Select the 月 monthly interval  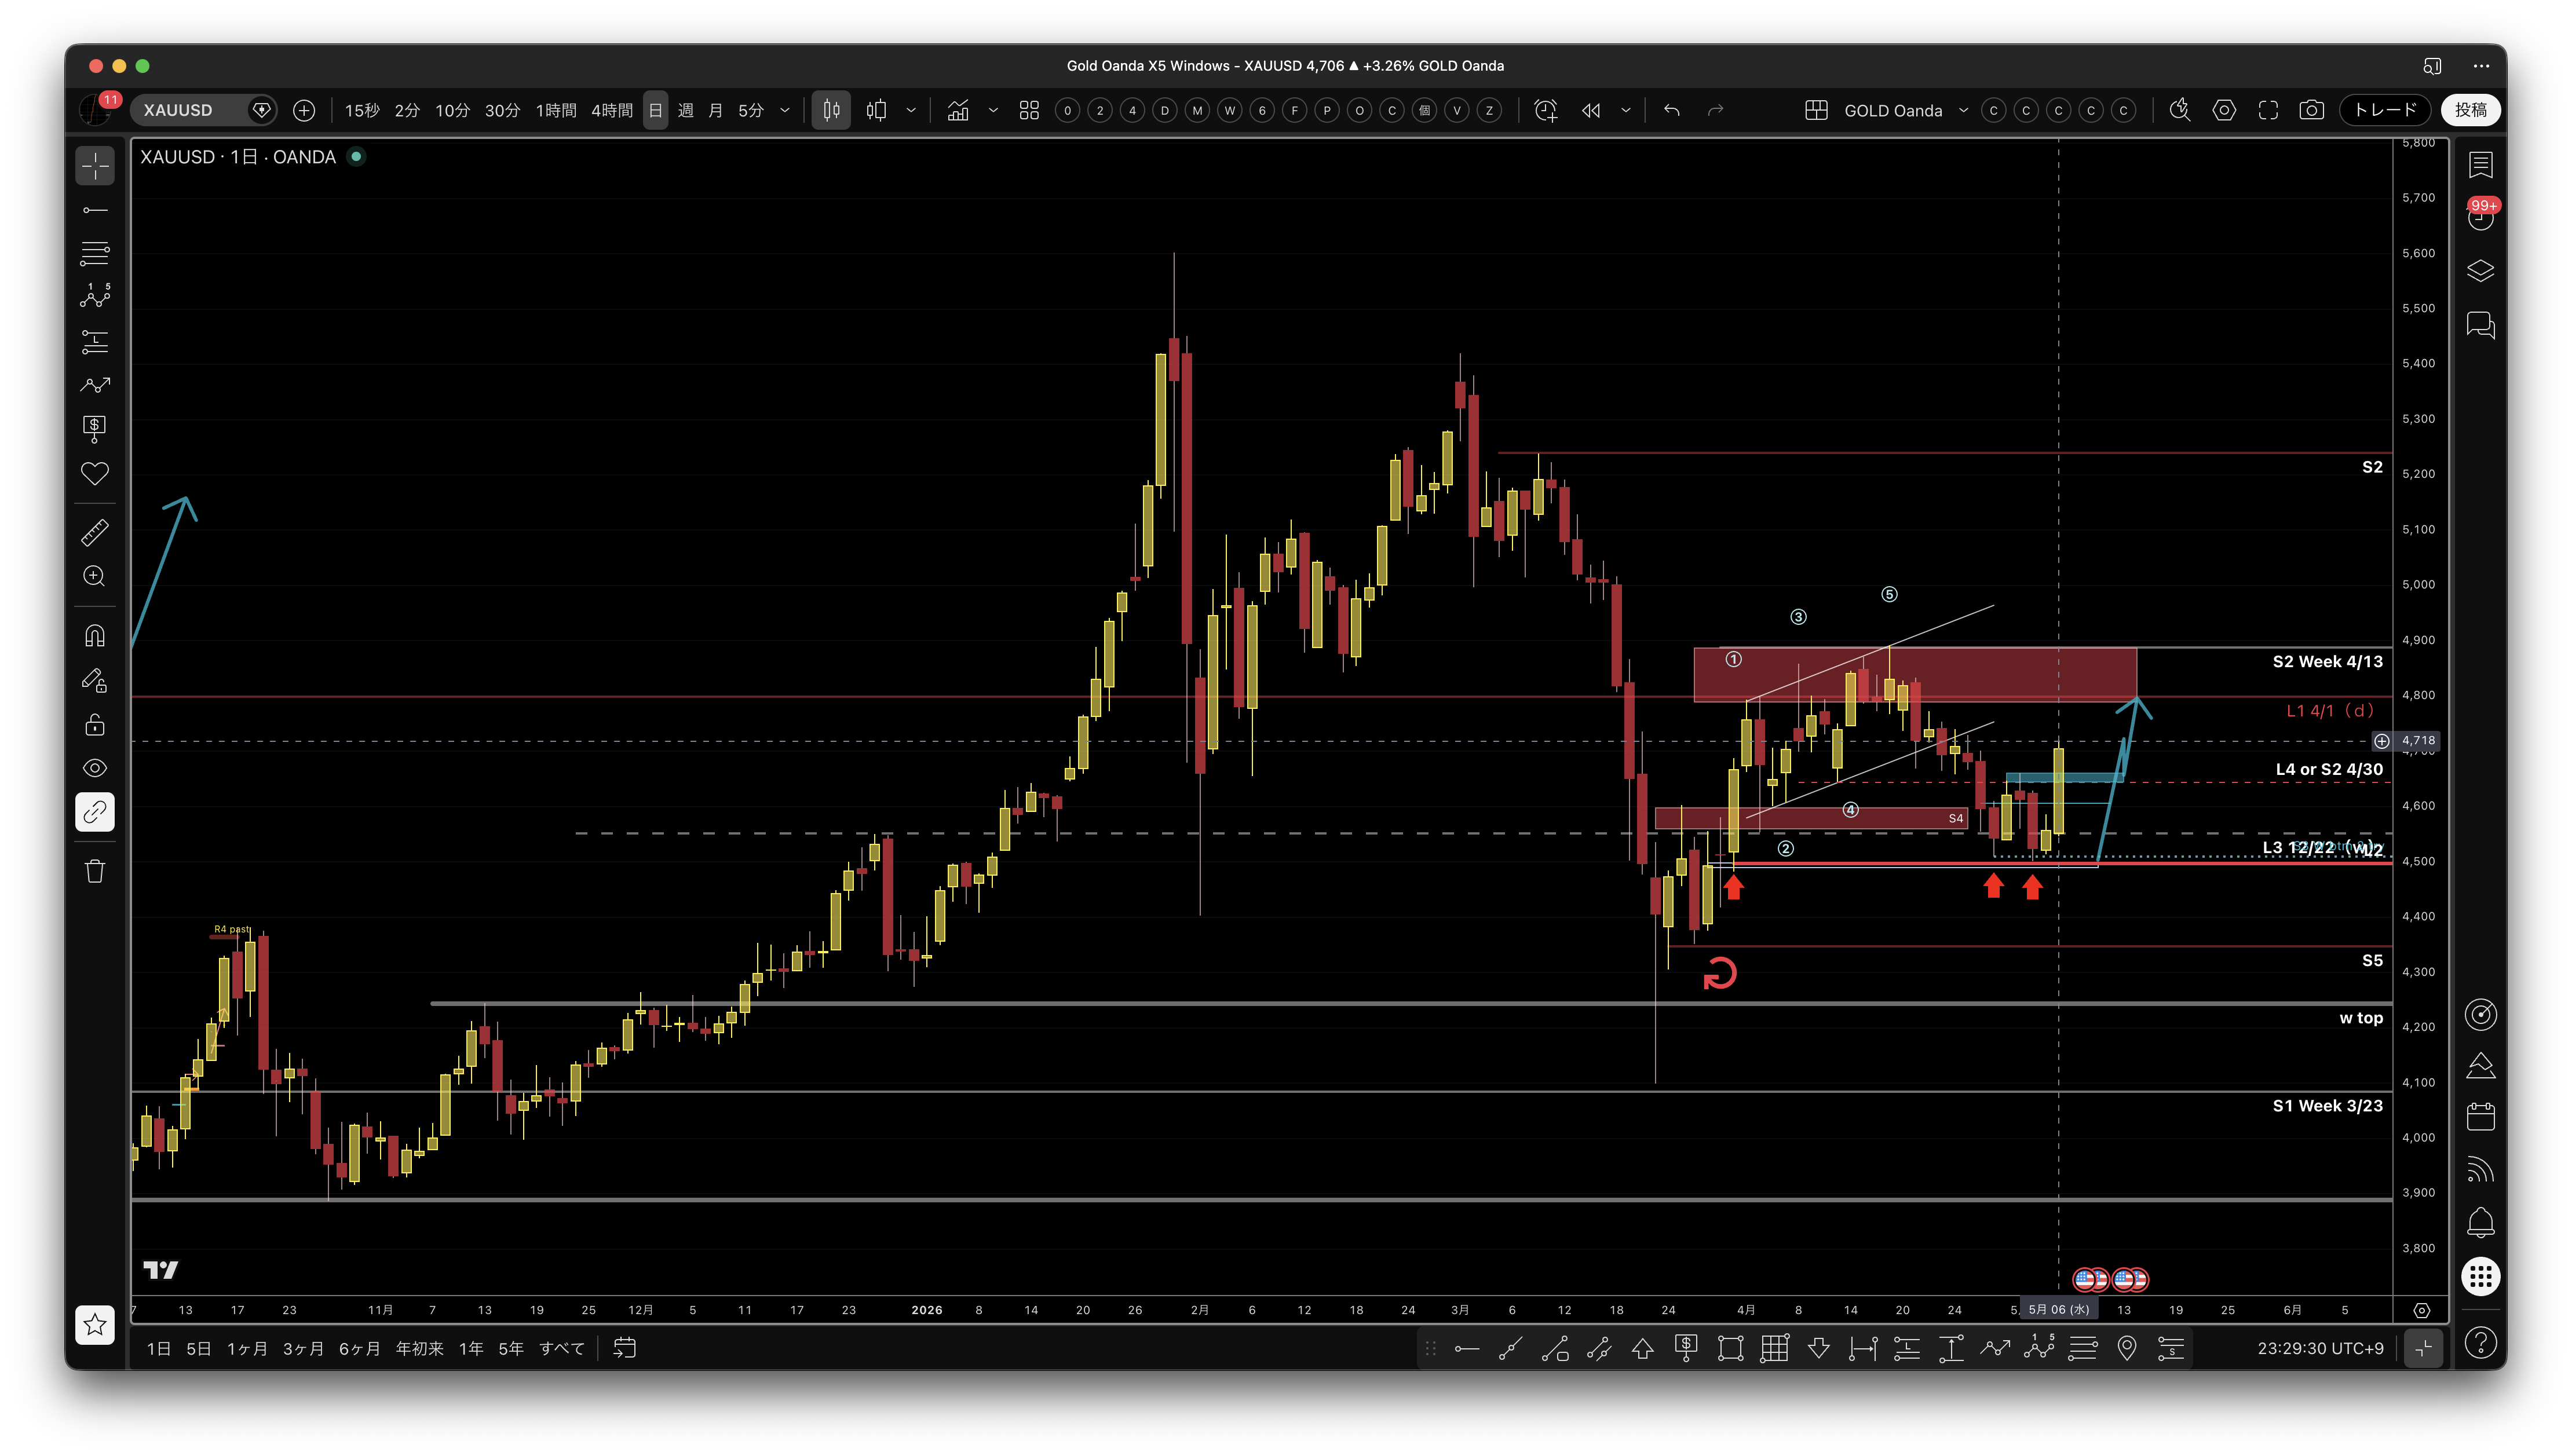715,110
